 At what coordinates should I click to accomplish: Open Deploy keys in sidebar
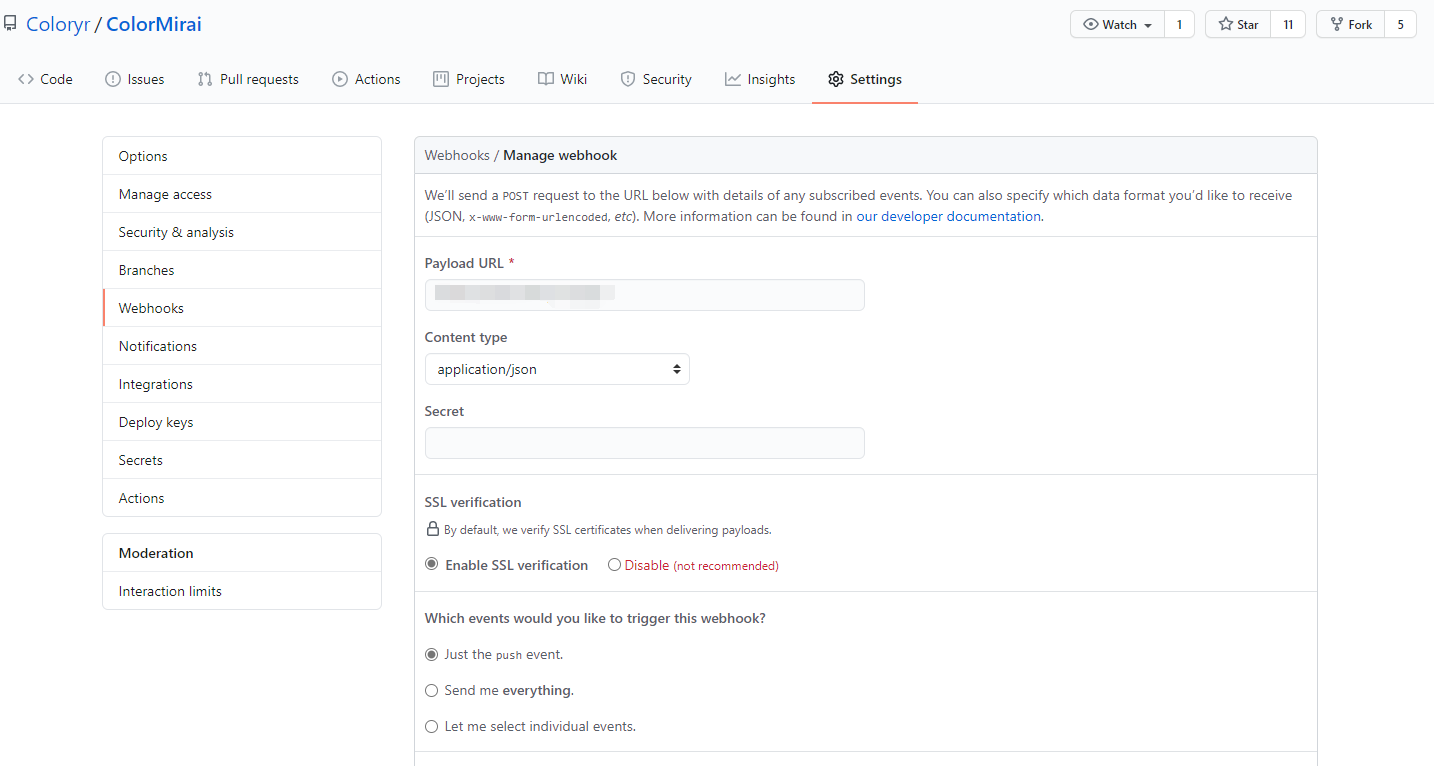tap(242, 422)
